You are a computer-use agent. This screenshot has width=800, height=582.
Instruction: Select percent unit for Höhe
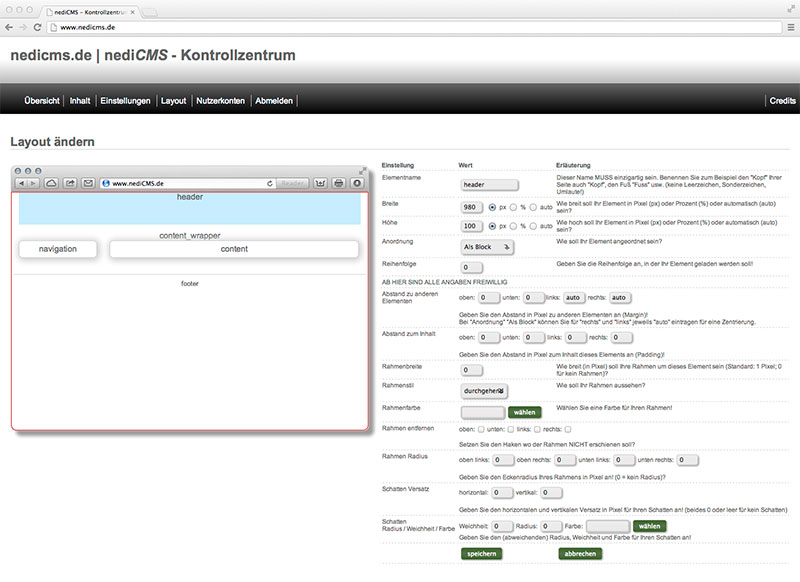click(513, 226)
